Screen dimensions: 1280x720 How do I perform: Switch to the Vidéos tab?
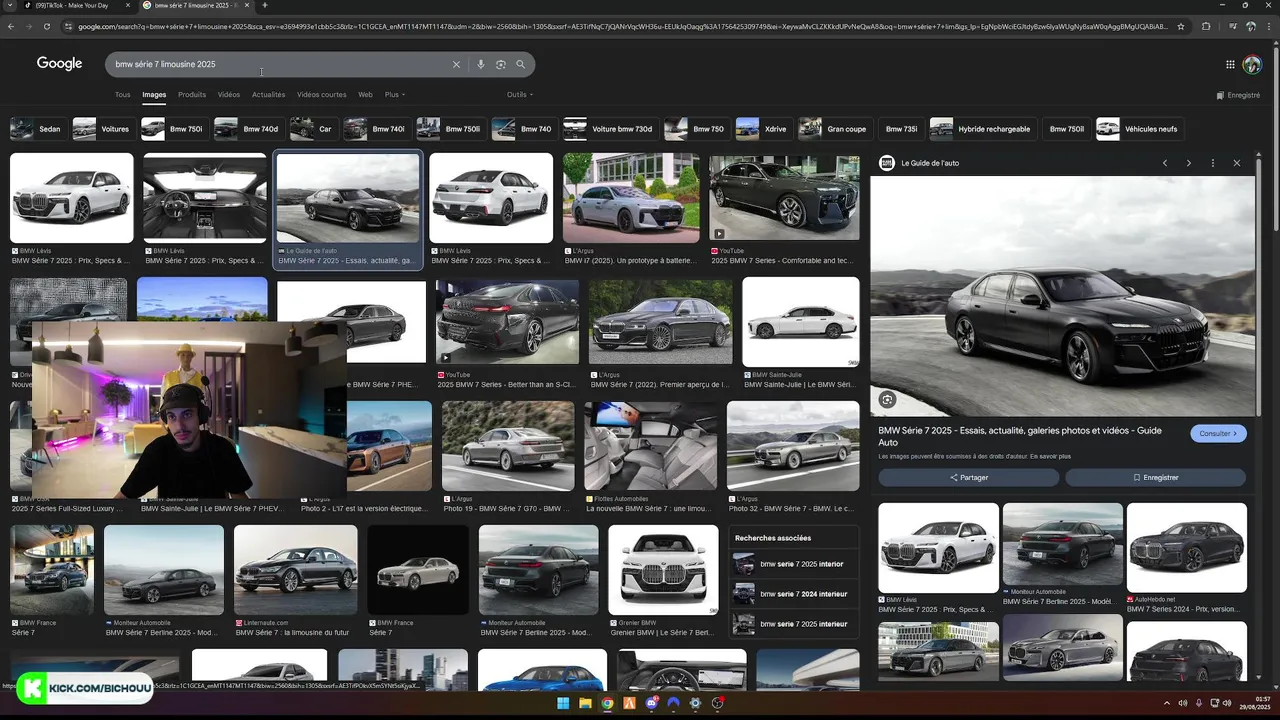pyautogui.click(x=229, y=95)
